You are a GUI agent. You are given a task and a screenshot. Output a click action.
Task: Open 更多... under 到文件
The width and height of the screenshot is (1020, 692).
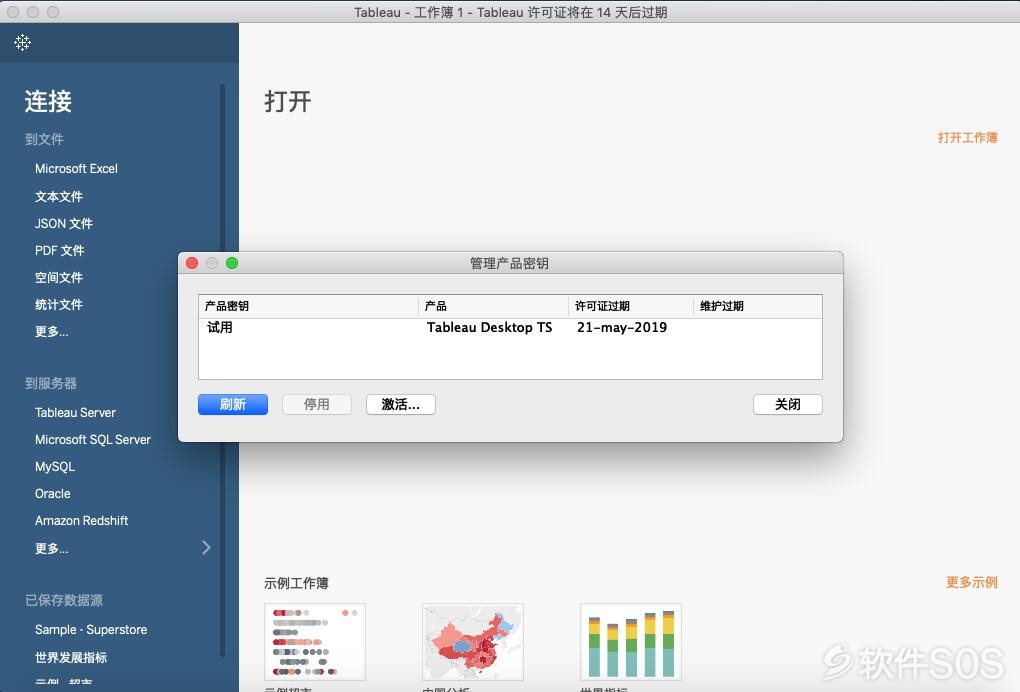[x=51, y=332]
